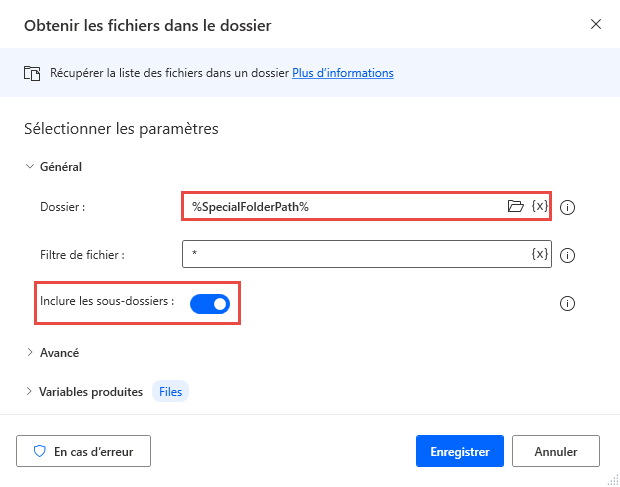Click info icon for Inclure les sous-dossiers
620x487 pixels.
pos(568,303)
